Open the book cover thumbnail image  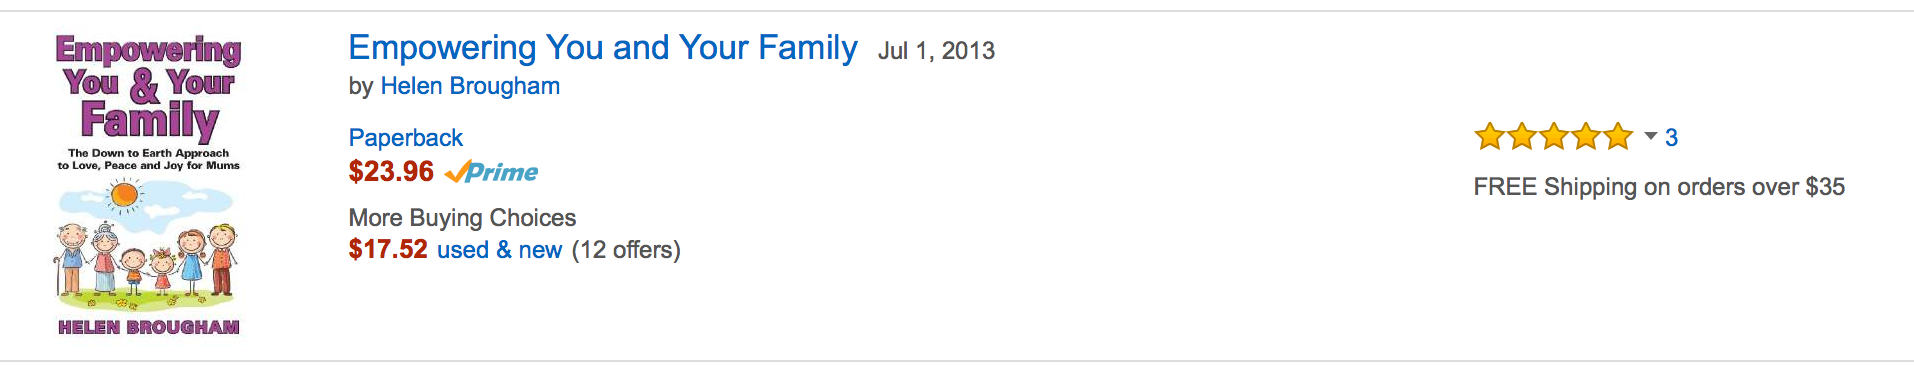[x=149, y=186]
